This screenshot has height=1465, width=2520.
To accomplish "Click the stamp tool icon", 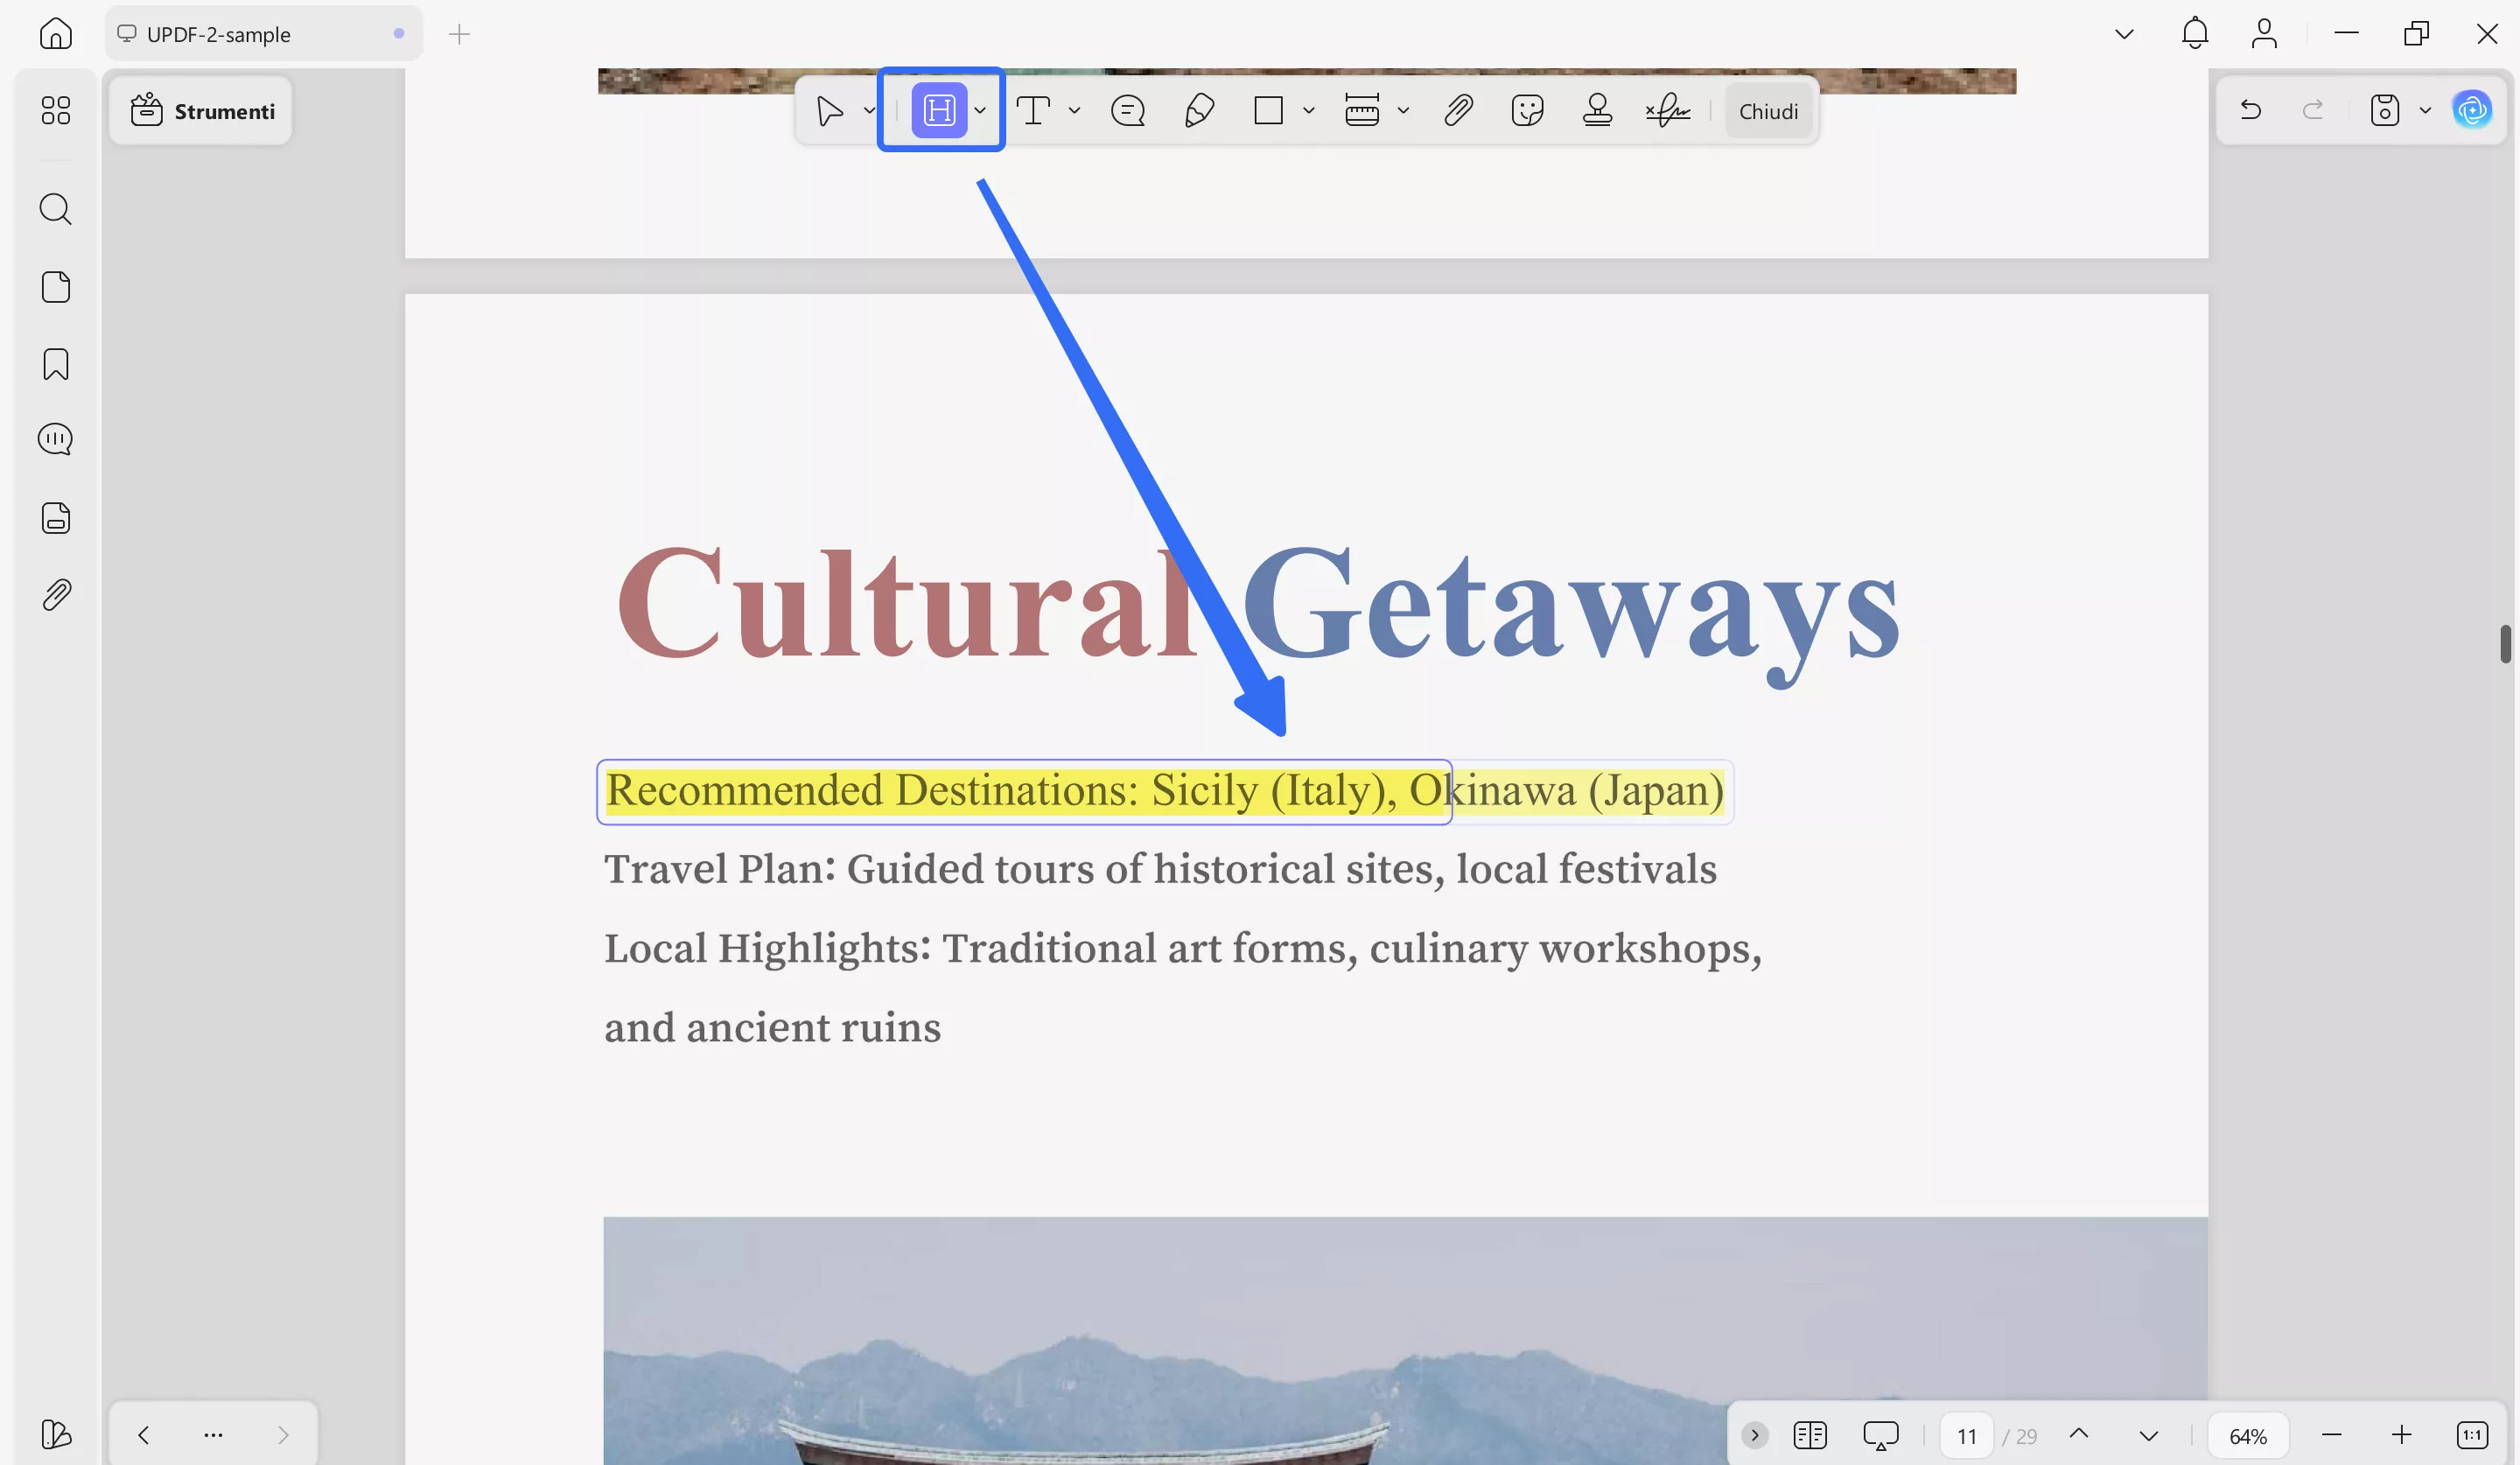I will [x=1597, y=110].
